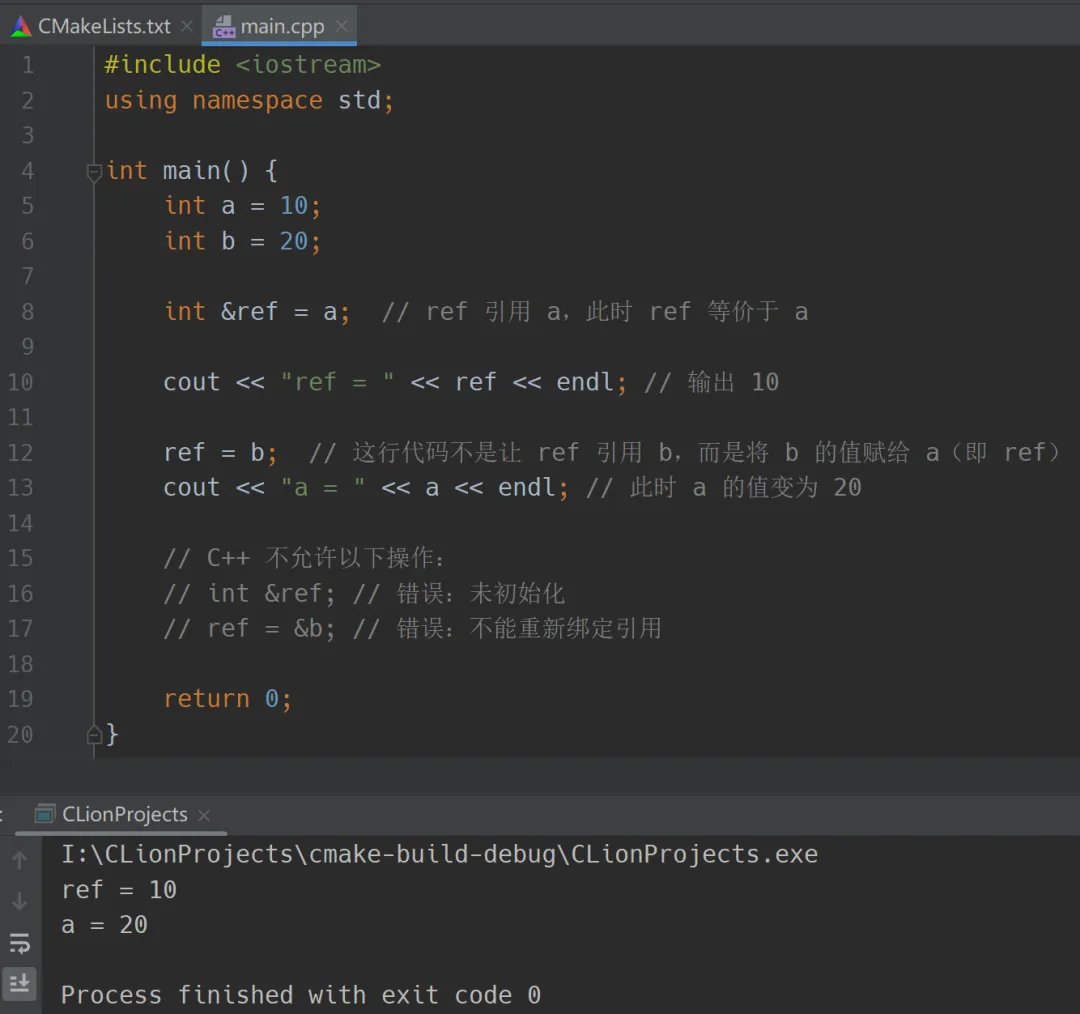The height and width of the screenshot is (1014, 1080).
Task: Click 'ref = 10' console output line
Action: 119,890
